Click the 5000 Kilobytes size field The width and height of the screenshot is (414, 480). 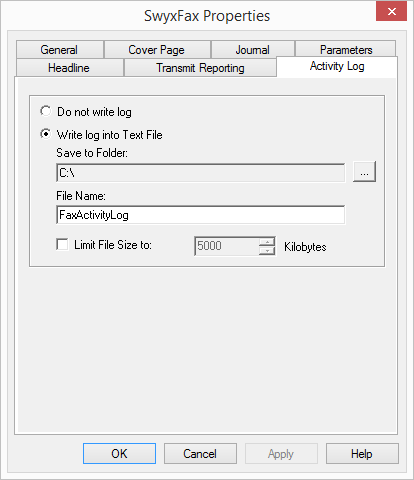click(227, 246)
